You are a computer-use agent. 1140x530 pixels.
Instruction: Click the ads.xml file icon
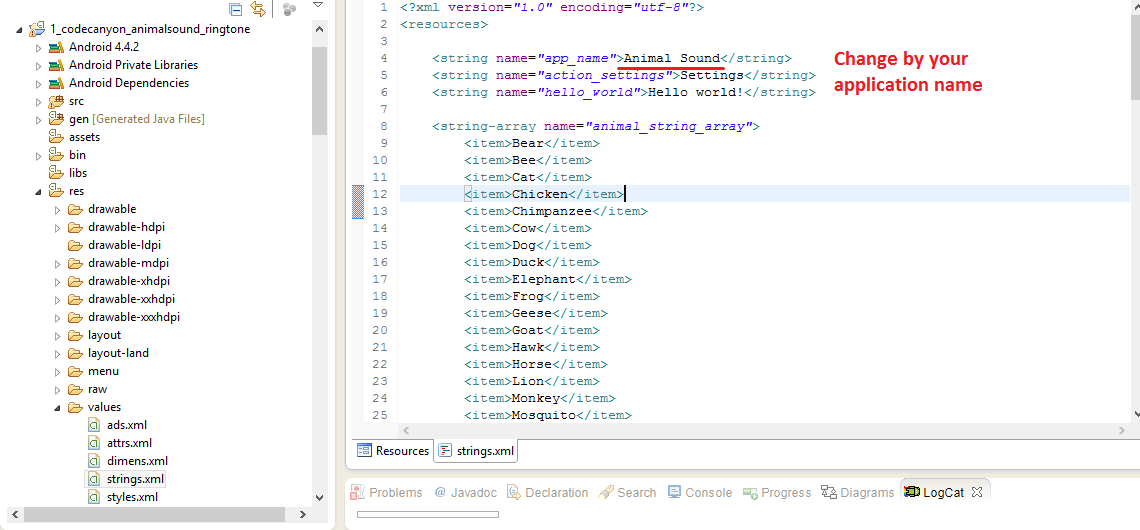click(x=93, y=425)
